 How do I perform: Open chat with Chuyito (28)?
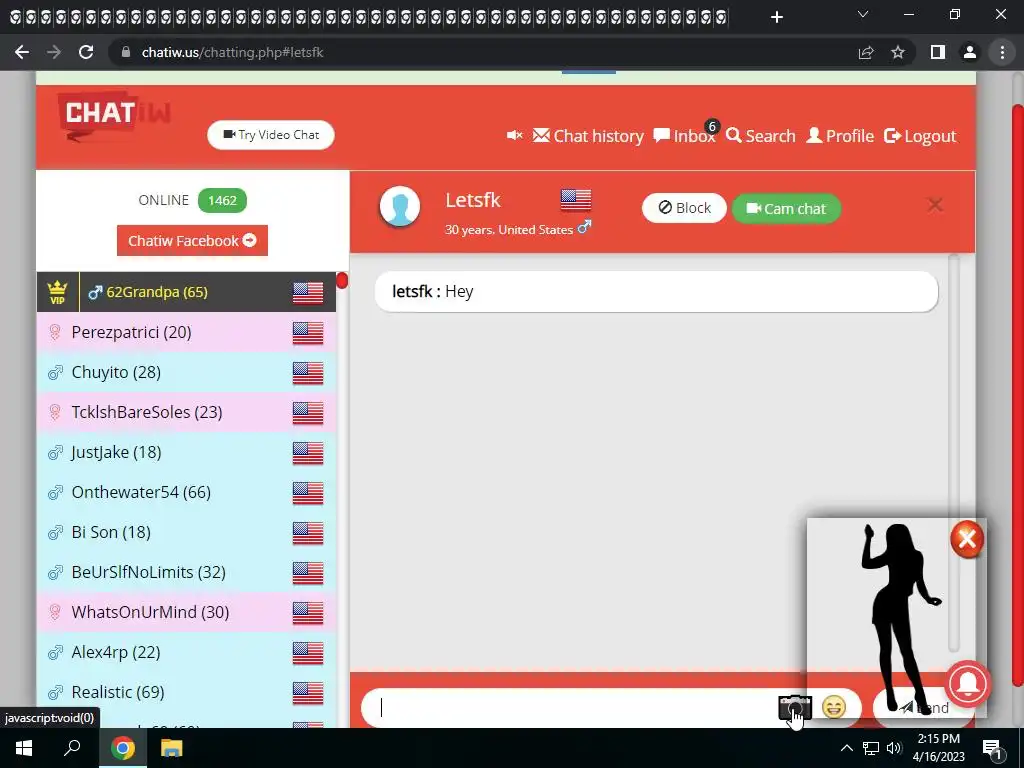pos(186,372)
